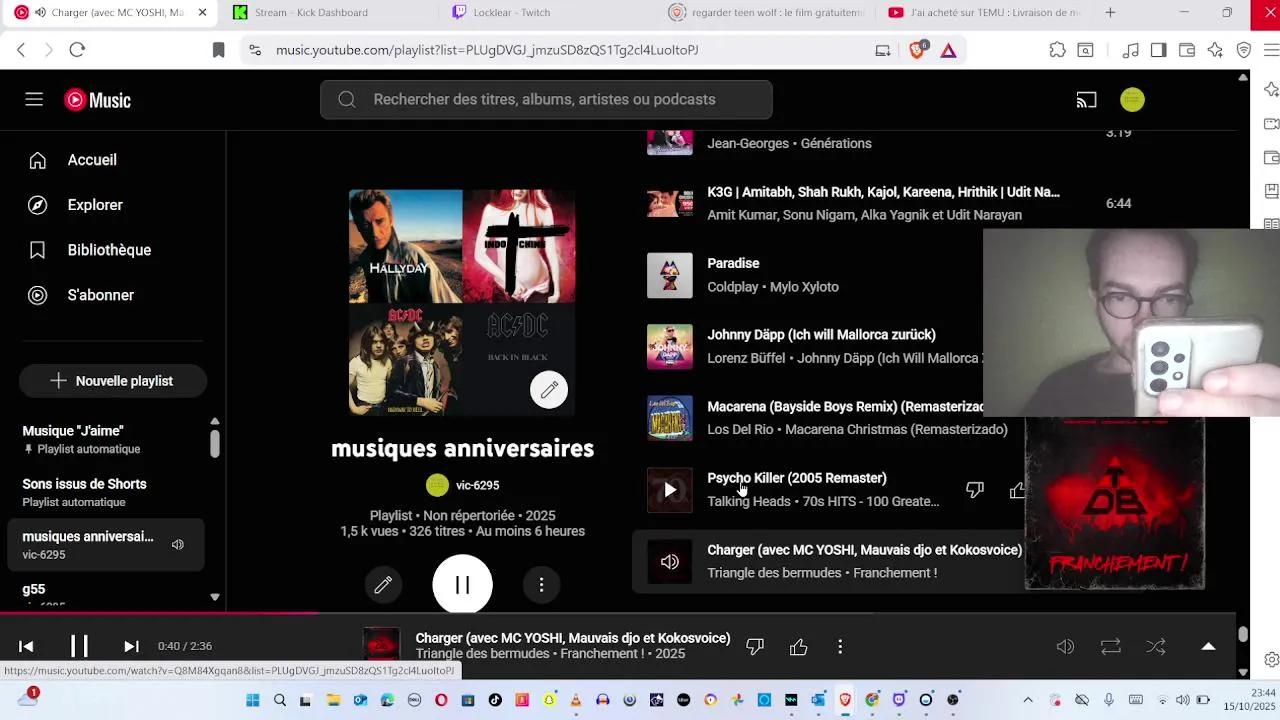Mute the player volume

1065,647
